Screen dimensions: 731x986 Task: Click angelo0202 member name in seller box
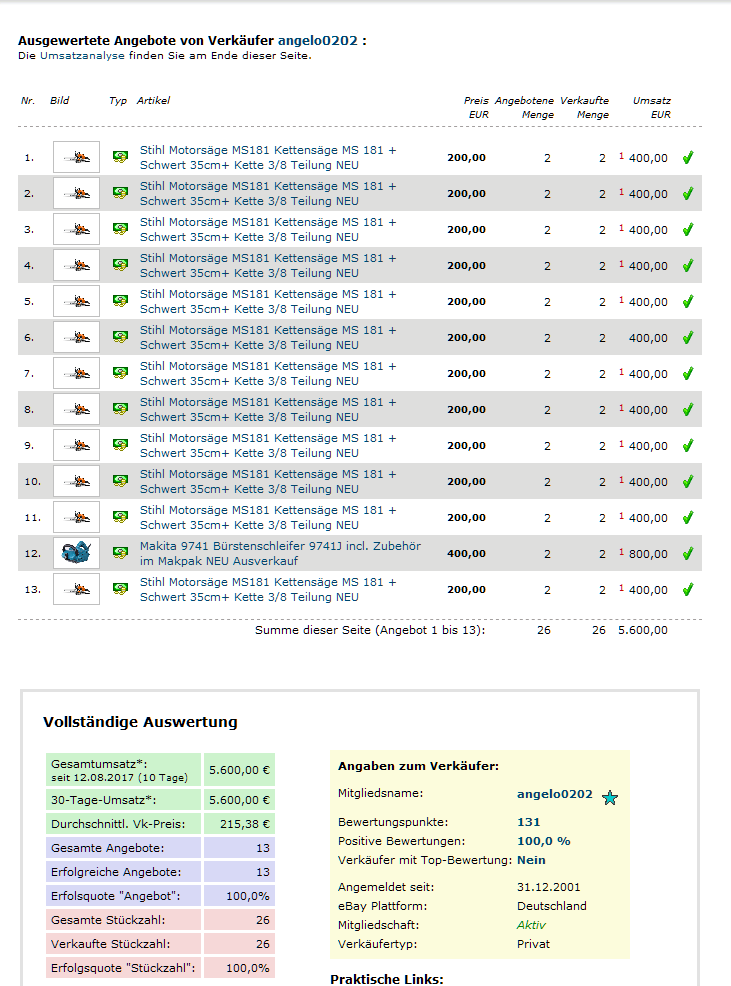[x=554, y=794]
